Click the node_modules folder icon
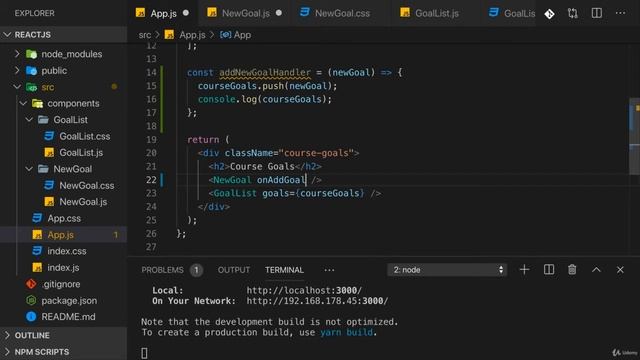 coord(31,54)
